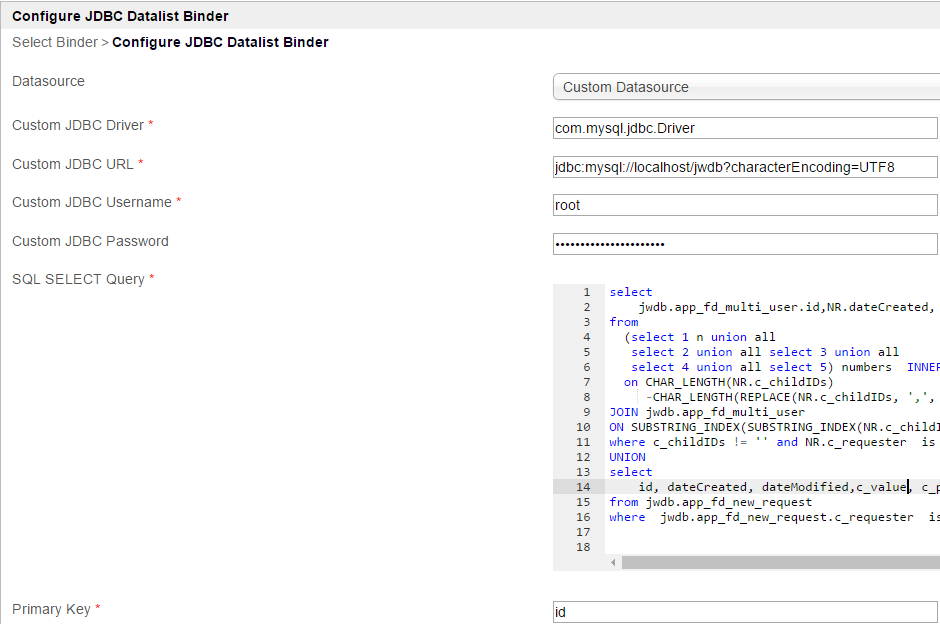Click the 'from' keyword on line 3
The width and height of the screenshot is (940, 624).
[623, 322]
